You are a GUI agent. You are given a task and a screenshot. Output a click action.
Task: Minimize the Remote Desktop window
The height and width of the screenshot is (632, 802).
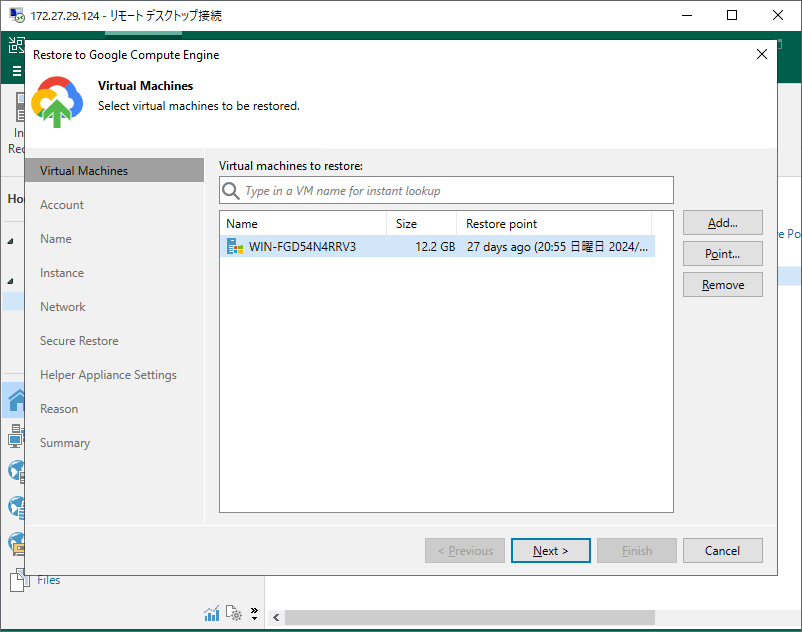687,15
